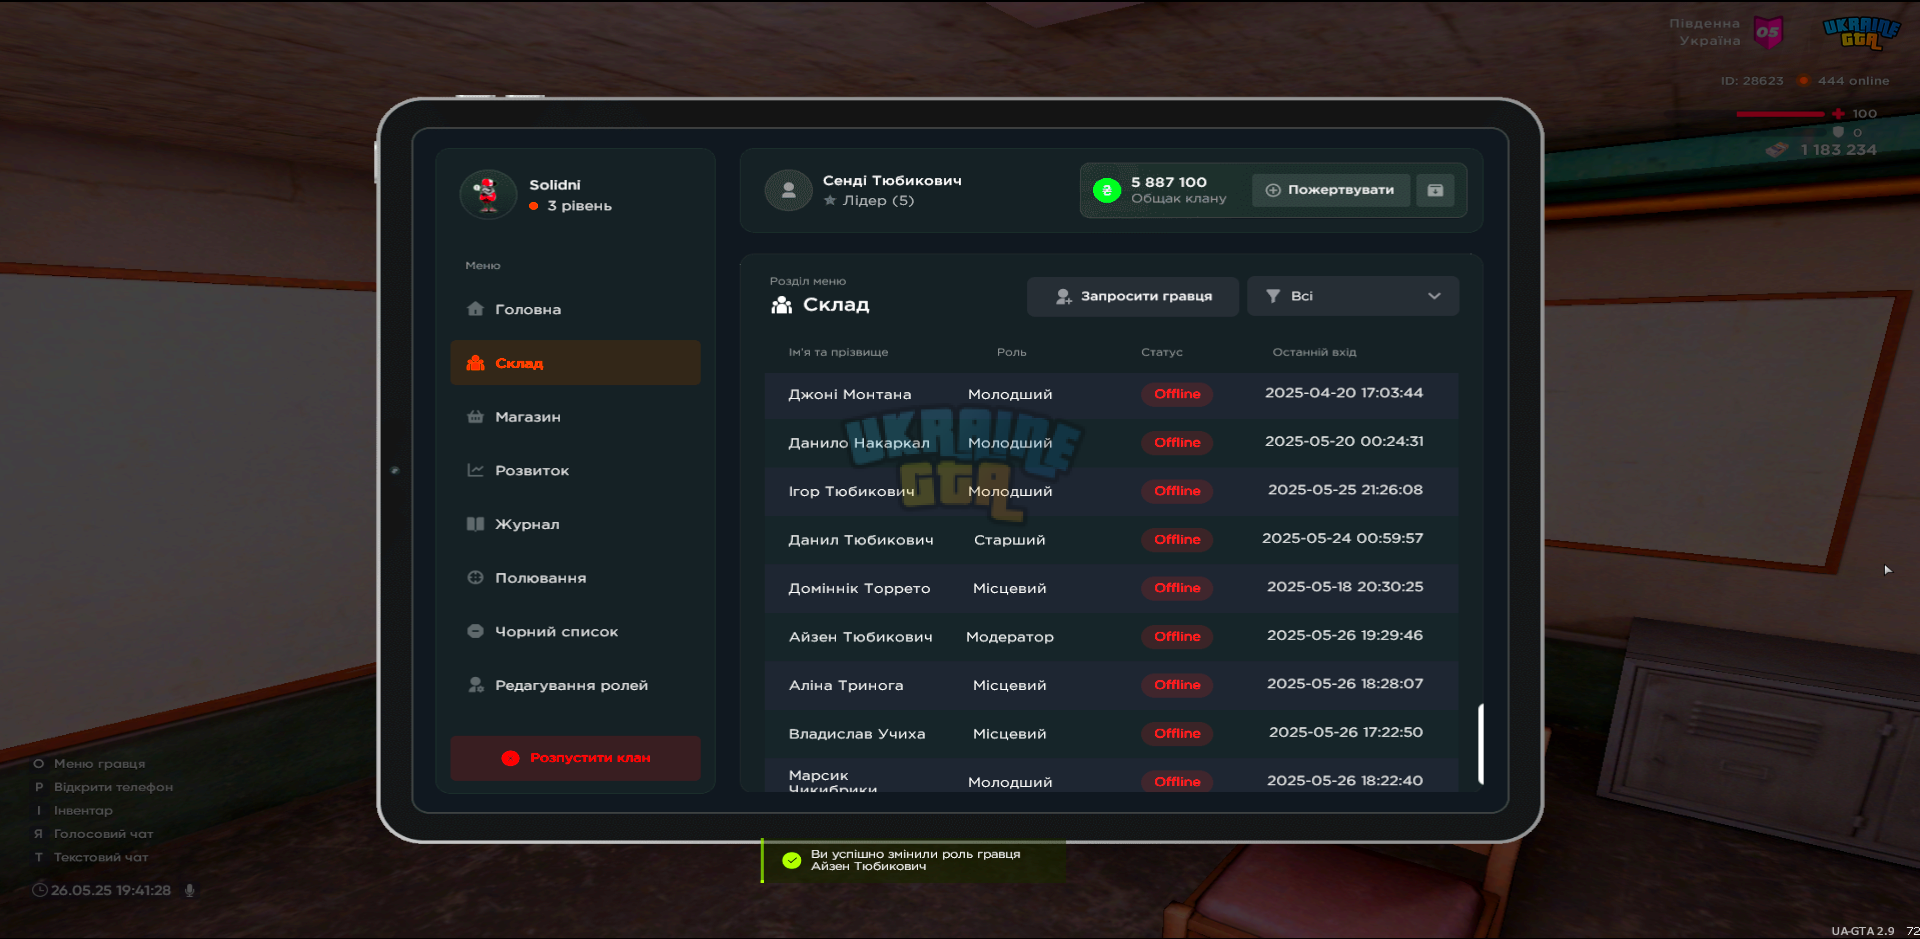Click the chevron arrow in filter dropdown
1920x939 pixels.
(x=1434, y=296)
